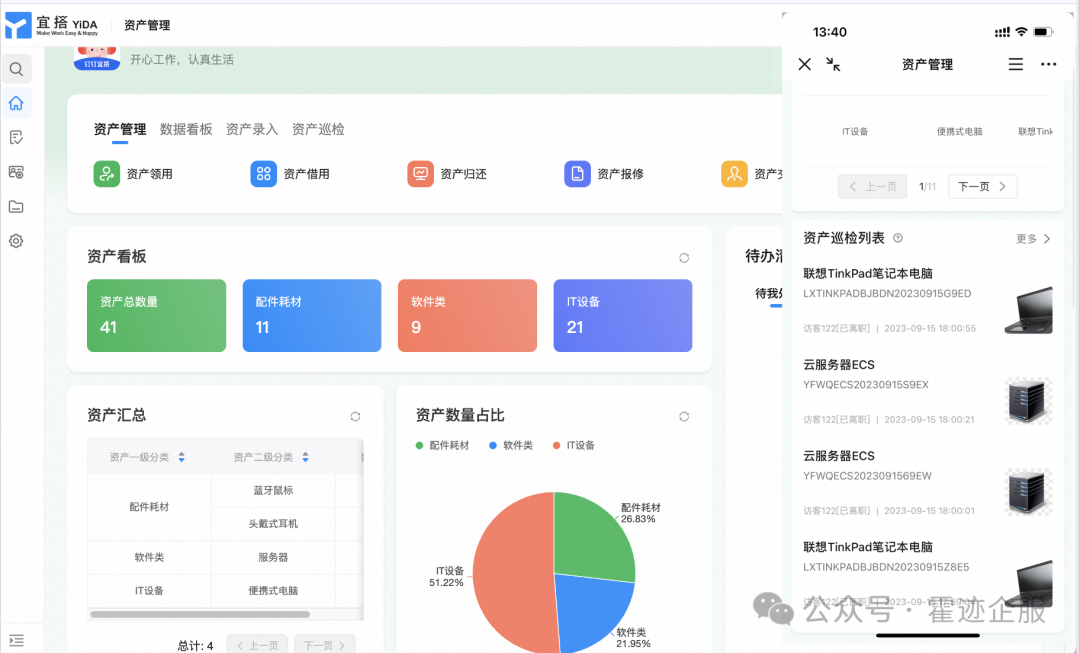Viewport: 1080px width, 653px height.
Task: Click hamburger menu icon in mobile preview
Action: pyautogui.click(x=1015, y=64)
